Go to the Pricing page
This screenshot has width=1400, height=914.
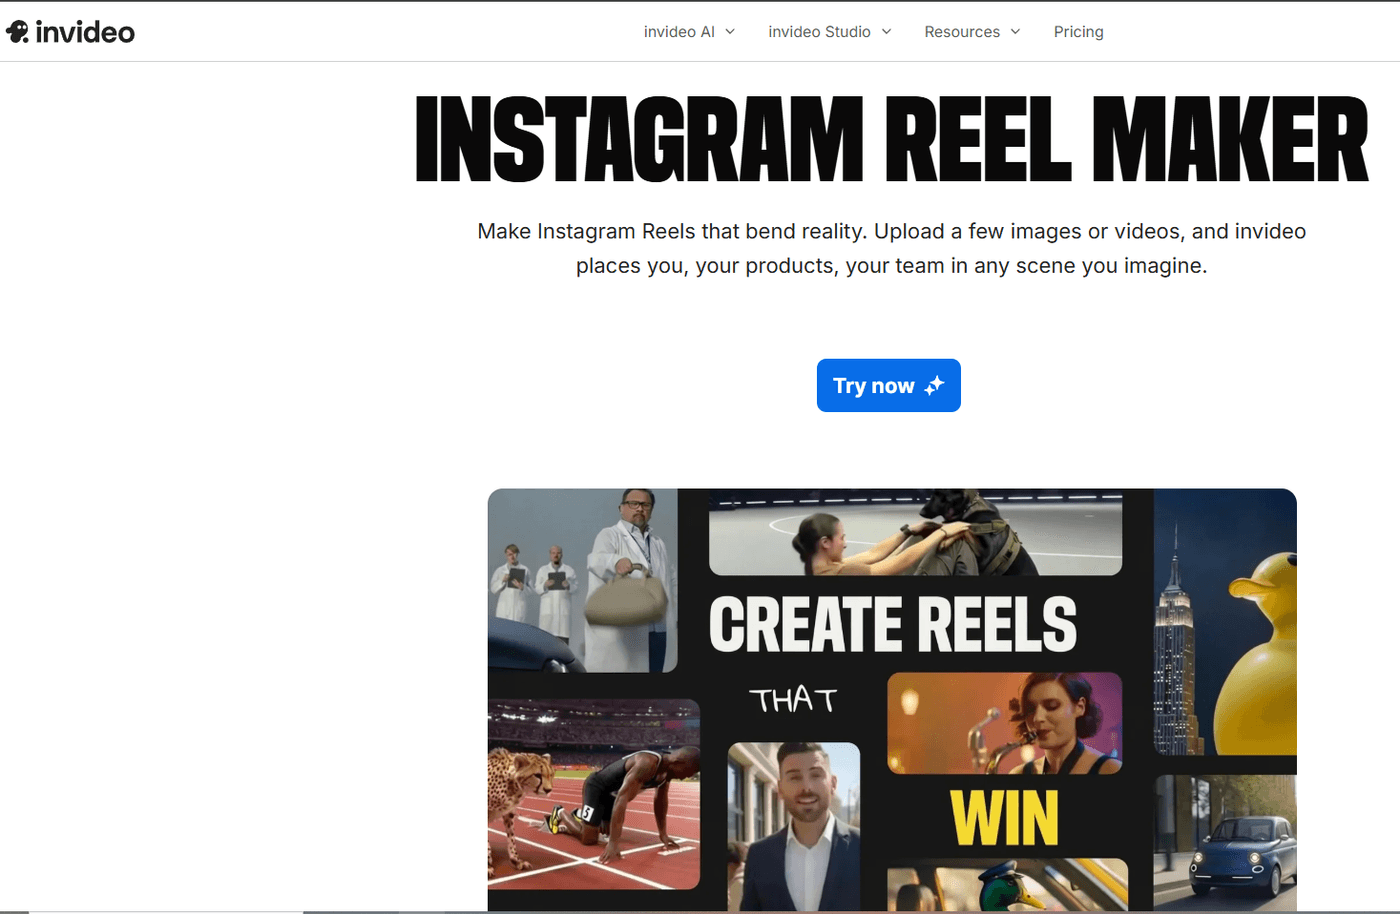pos(1078,32)
